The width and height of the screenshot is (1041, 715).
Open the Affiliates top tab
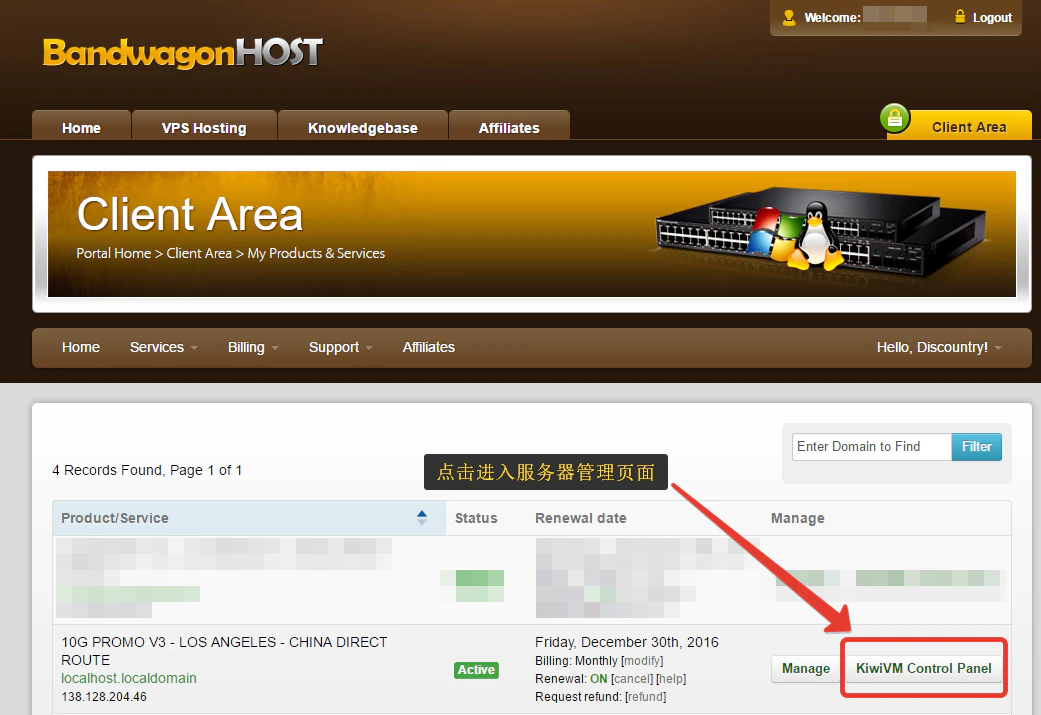509,126
